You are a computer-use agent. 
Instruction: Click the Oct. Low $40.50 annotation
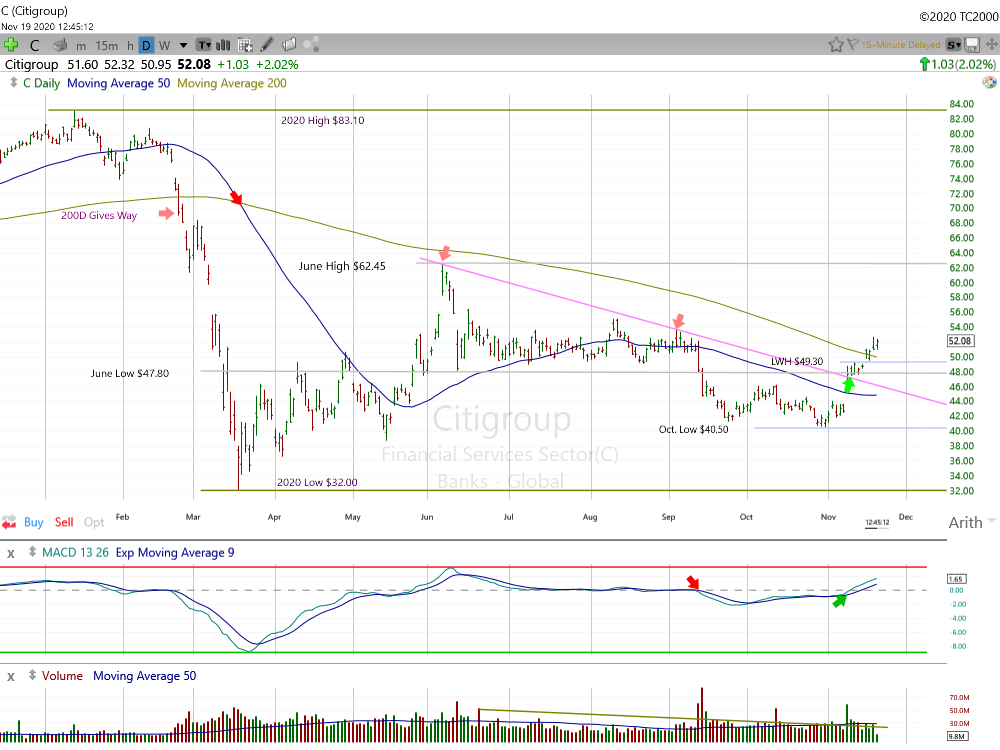[693, 429]
